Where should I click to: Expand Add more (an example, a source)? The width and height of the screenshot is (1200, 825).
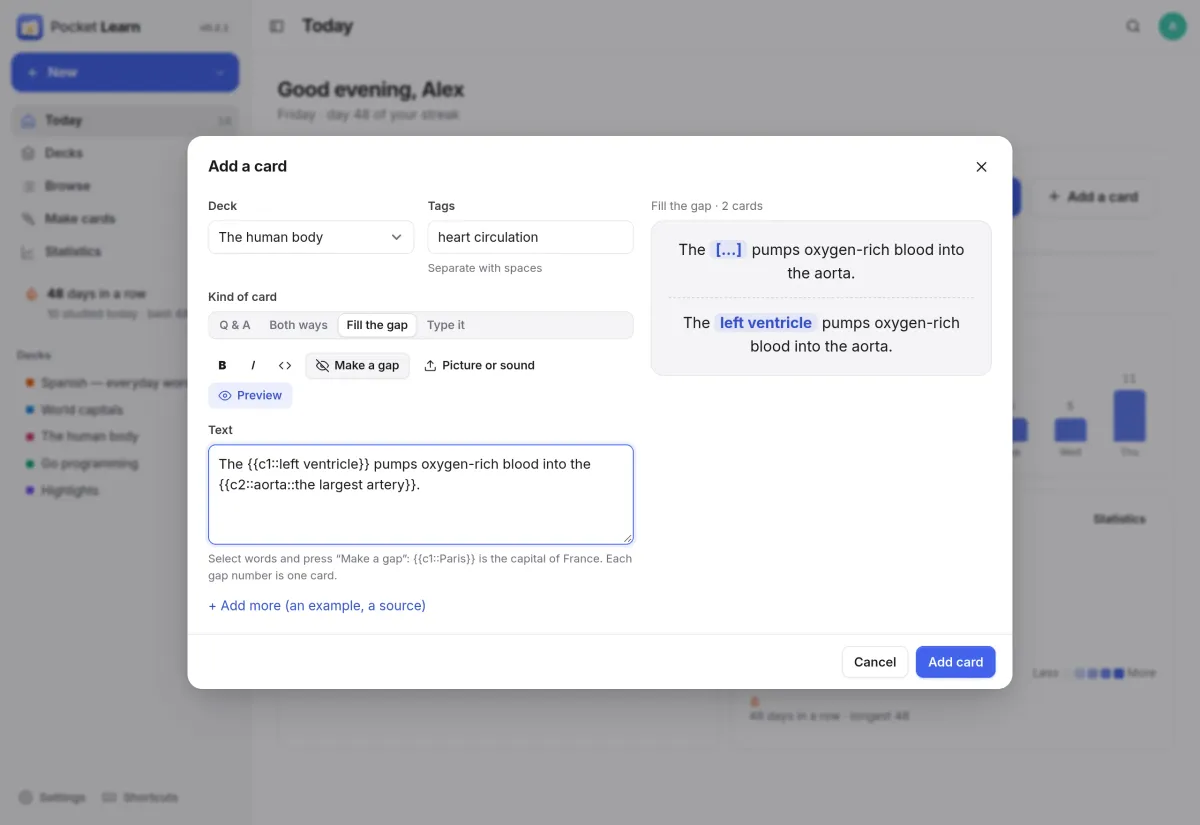pyautogui.click(x=317, y=606)
